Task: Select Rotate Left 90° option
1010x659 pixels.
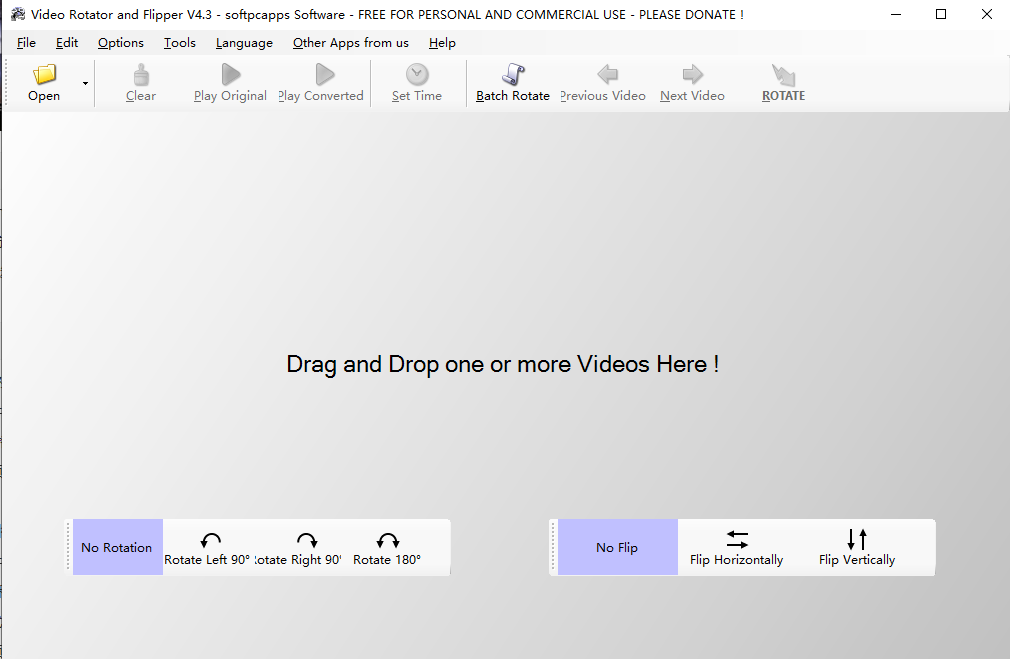Action: coord(208,548)
